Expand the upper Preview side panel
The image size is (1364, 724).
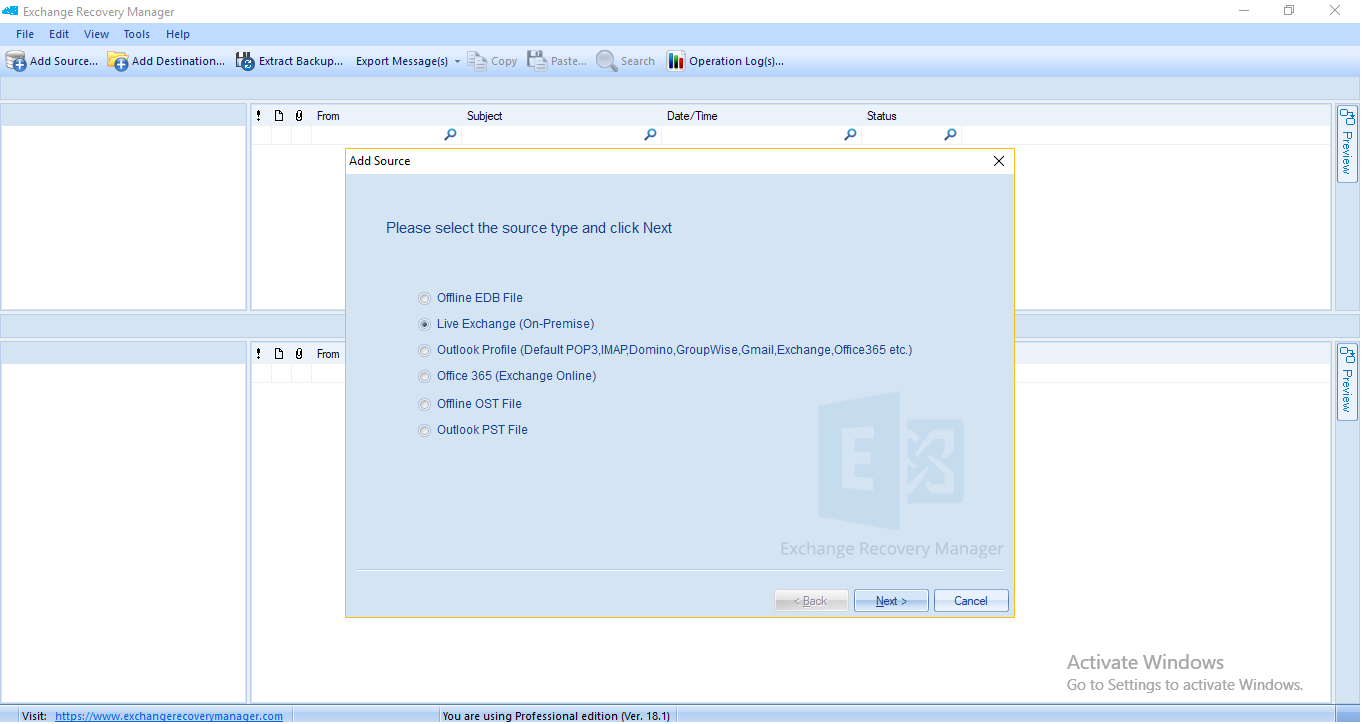point(1347,143)
